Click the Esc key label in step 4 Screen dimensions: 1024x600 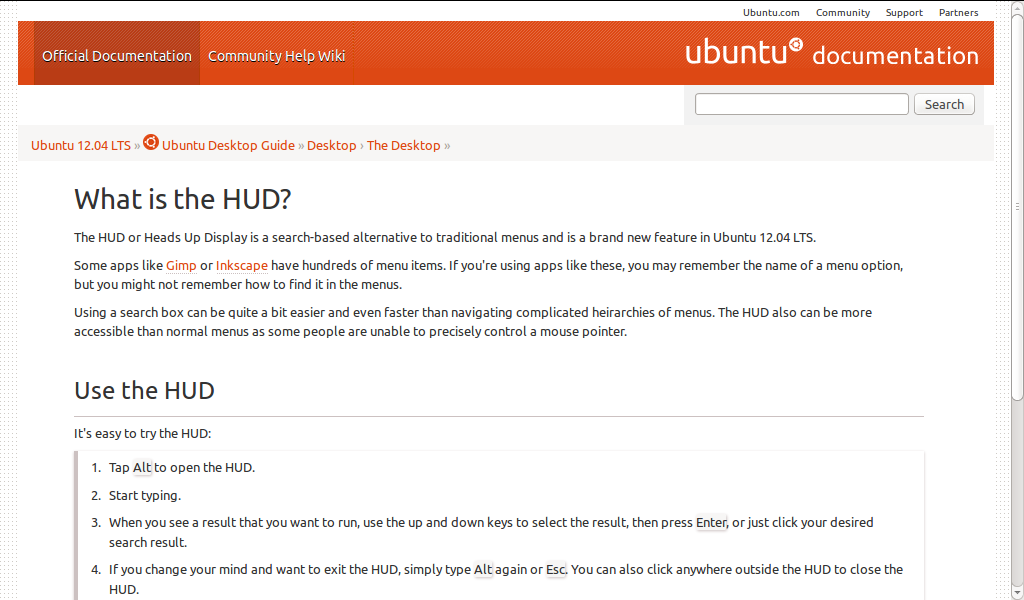(556, 569)
